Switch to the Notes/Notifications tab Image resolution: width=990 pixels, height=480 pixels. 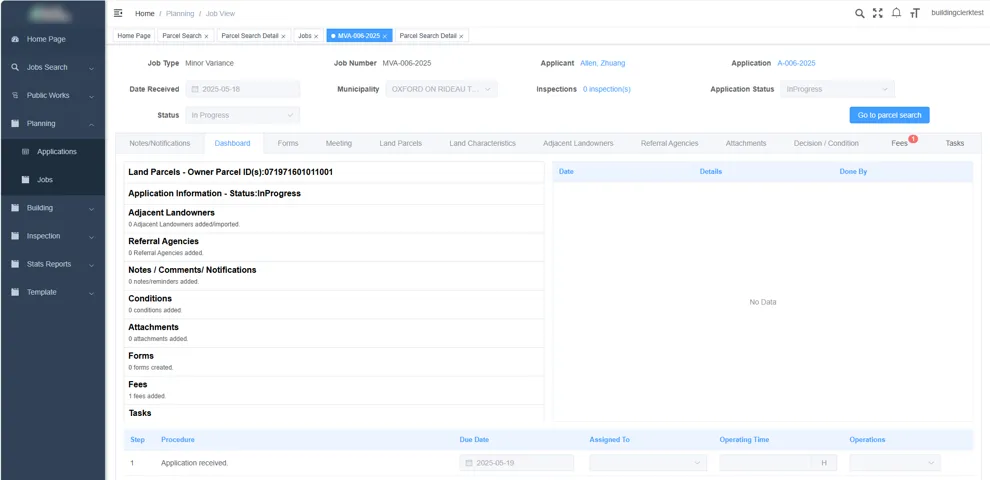point(160,143)
